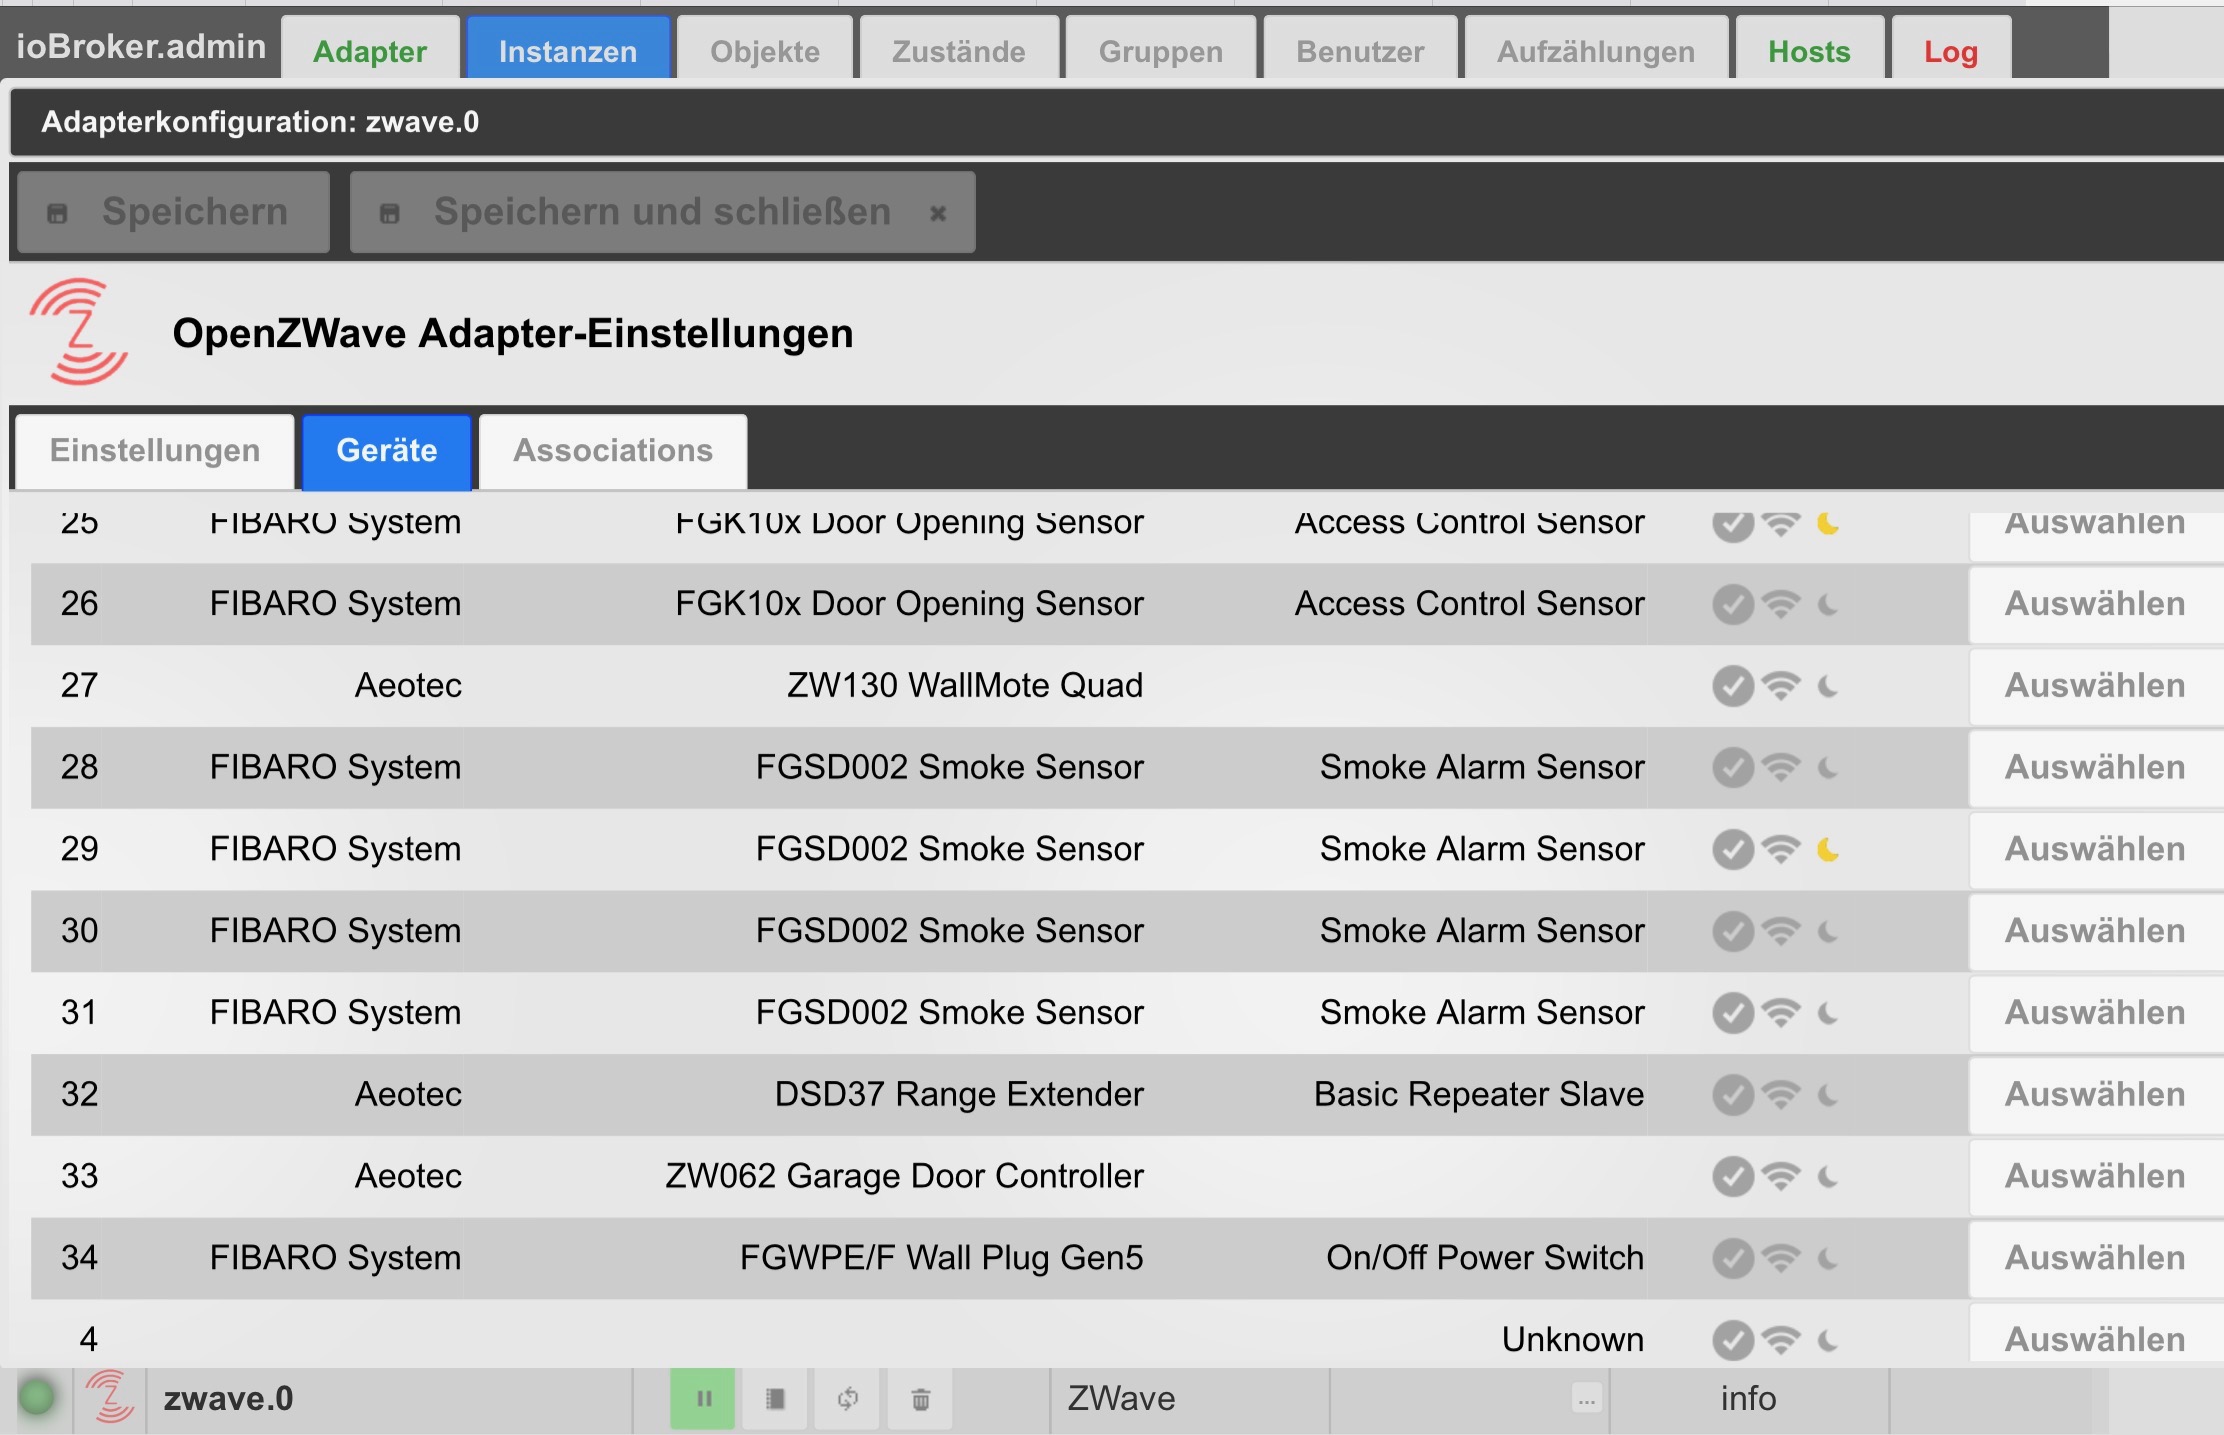This screenshot has width=2224, height=1435.
Task: Switch to the Instanzen tab
Action: click(x=568, y=50)
